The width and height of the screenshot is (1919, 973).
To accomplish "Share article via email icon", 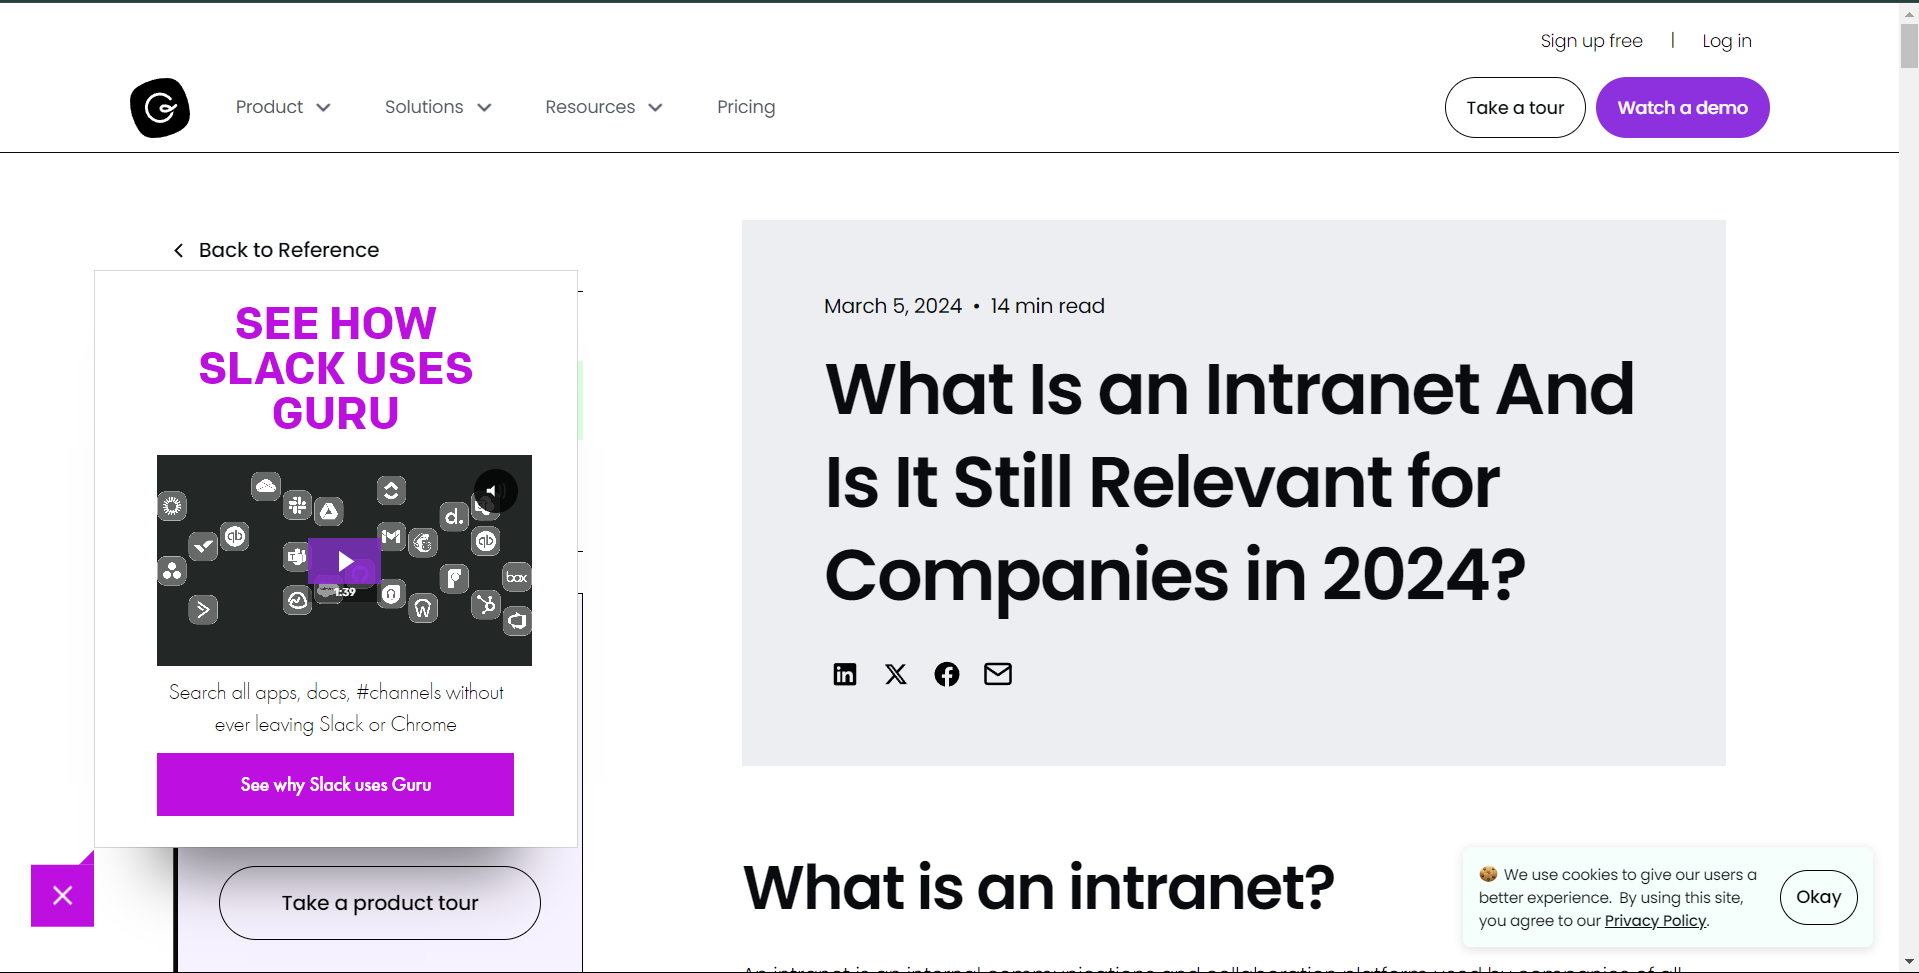I will pos(998,674).
